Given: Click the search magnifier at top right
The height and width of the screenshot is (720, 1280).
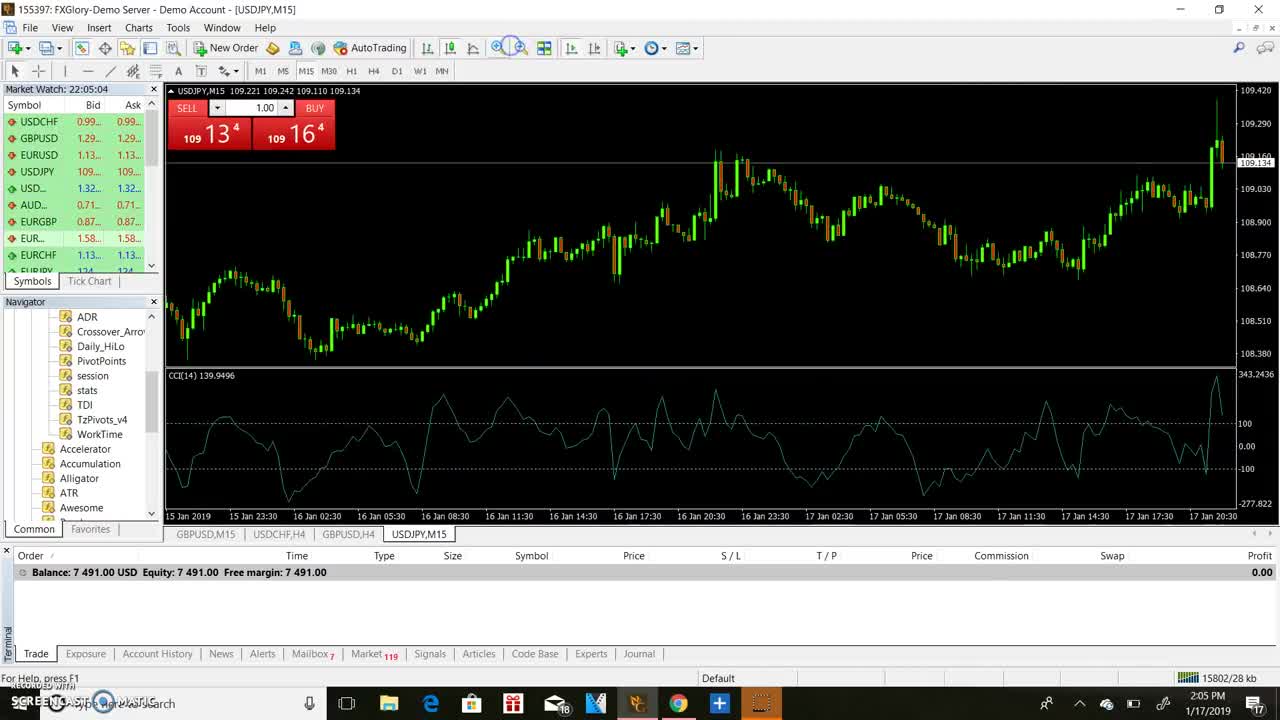Looking at the screenshot, I should pos(1239,48).
